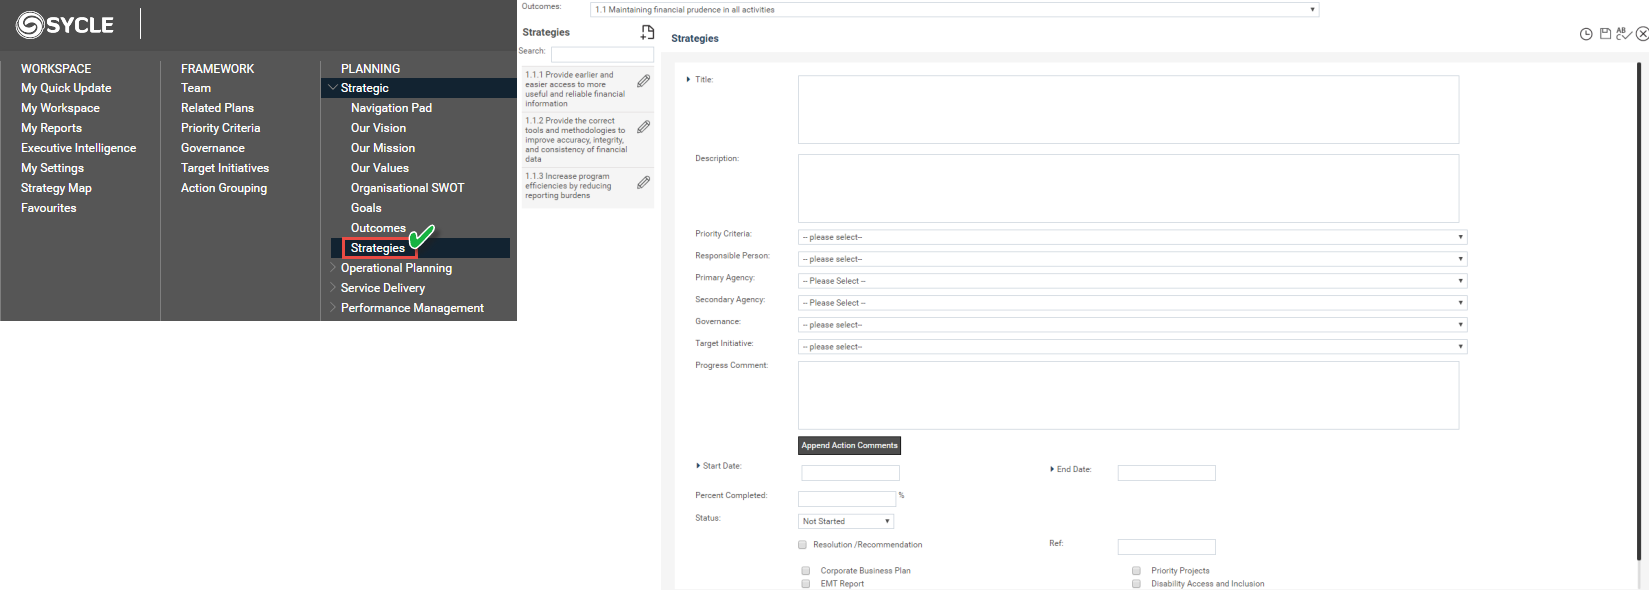Open My Settings
This screenshot has height=590, width=1651.
52,168
